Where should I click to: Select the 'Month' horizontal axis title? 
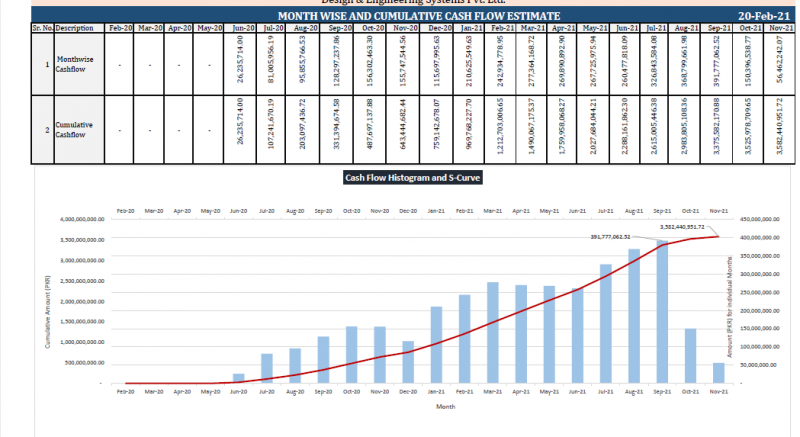[445, 406]
